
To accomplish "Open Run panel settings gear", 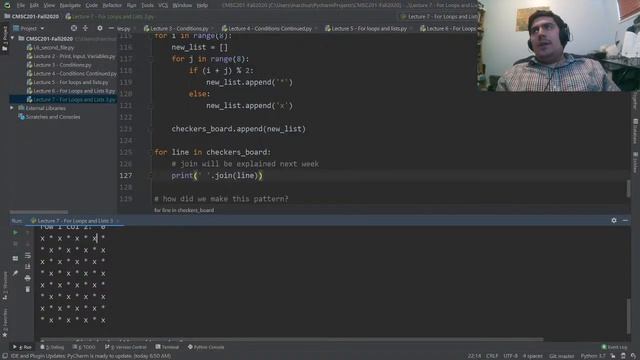I will [x=614, y=220].
